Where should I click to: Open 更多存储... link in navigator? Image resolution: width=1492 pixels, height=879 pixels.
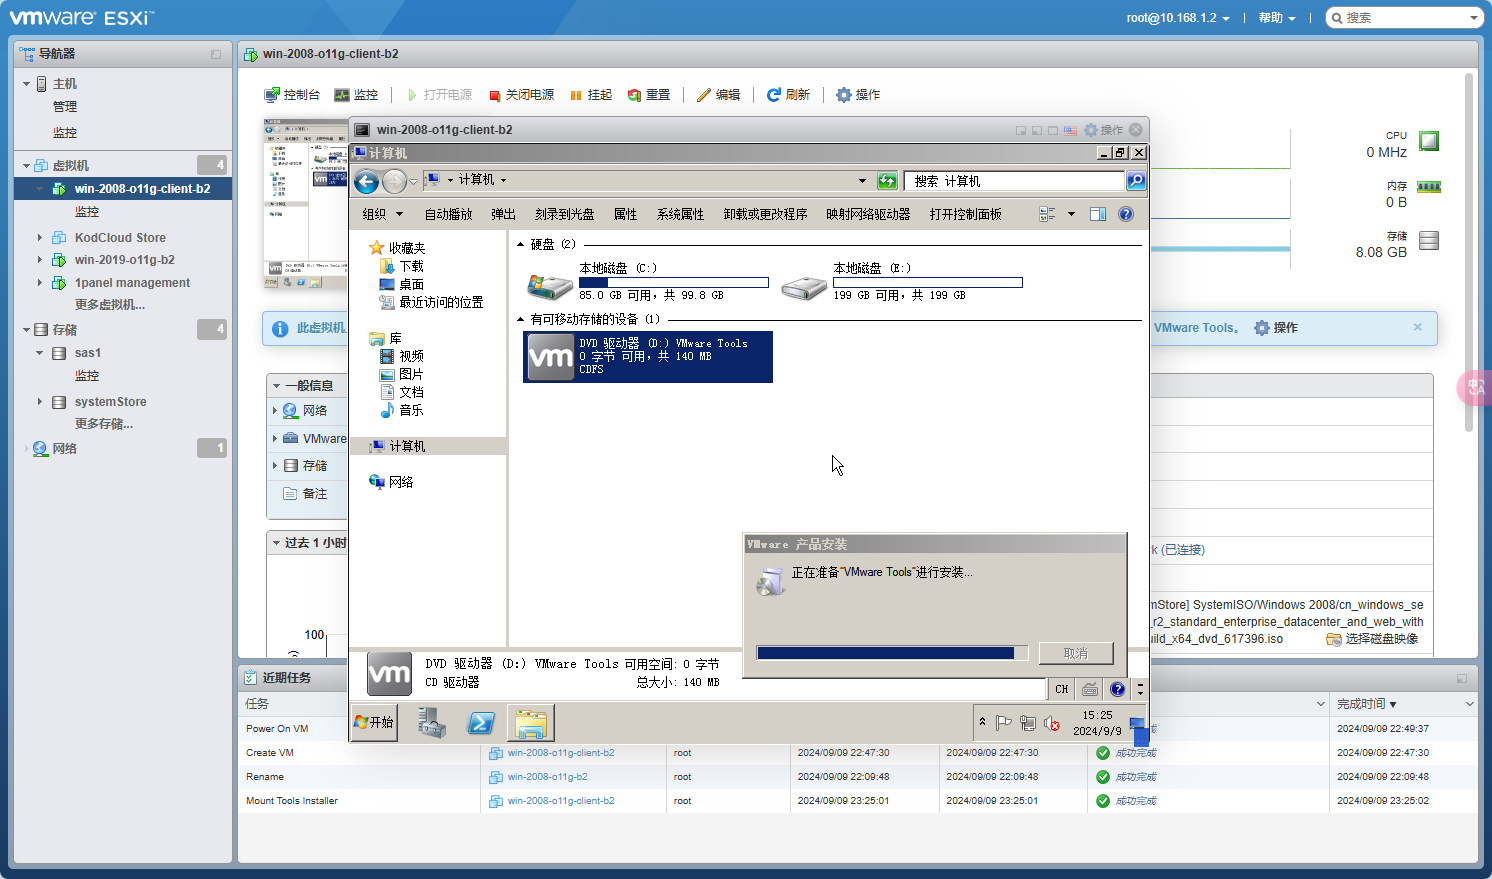pyautogui.click(x=104, y=424)
